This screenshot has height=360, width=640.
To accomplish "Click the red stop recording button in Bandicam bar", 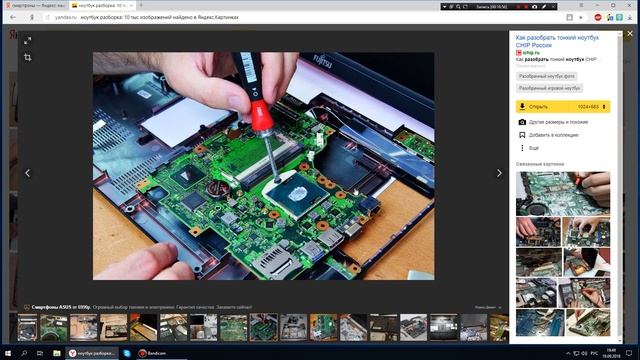I will [x=526, y=7].
